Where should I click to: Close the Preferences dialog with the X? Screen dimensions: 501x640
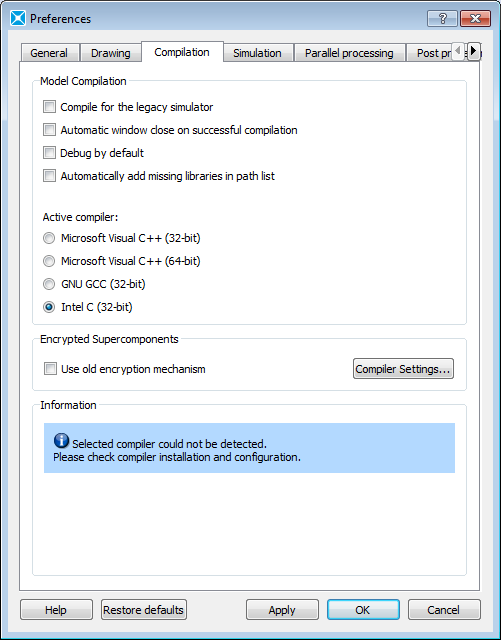(475, 18)
